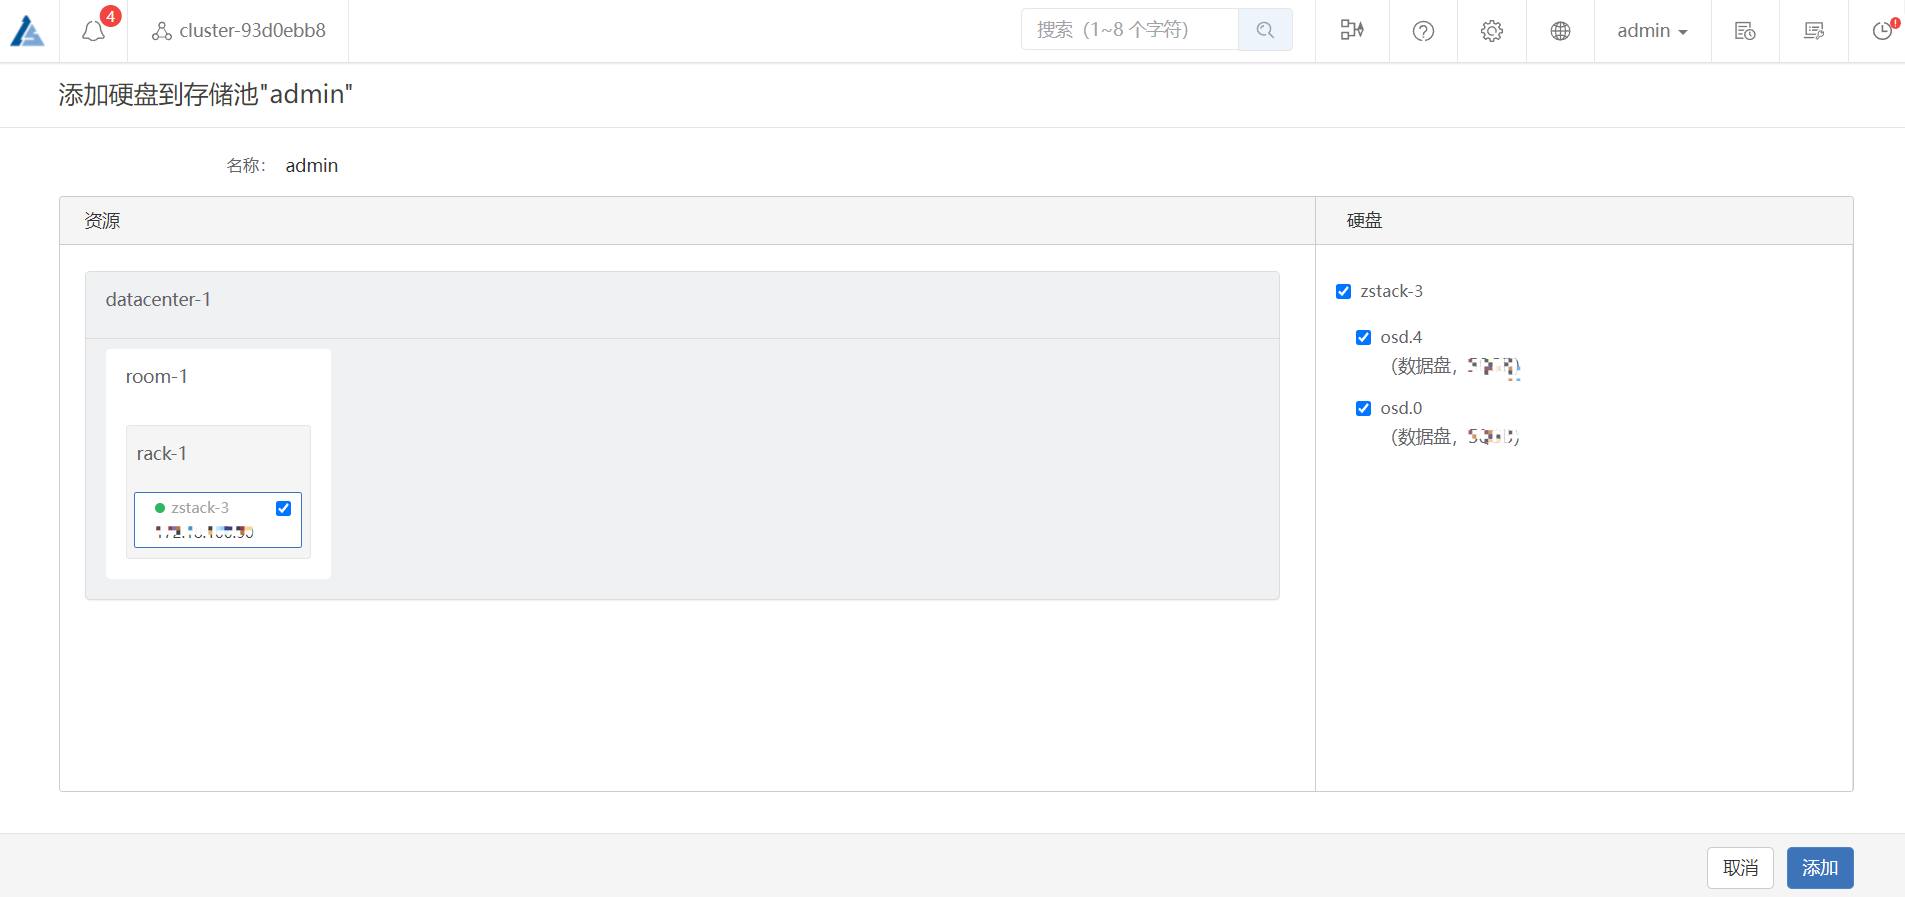Image resolution: width=1905 pixels, height=897 pixels.
Task: Open the help question mark icon
Action: click(x=1423, y=31)
